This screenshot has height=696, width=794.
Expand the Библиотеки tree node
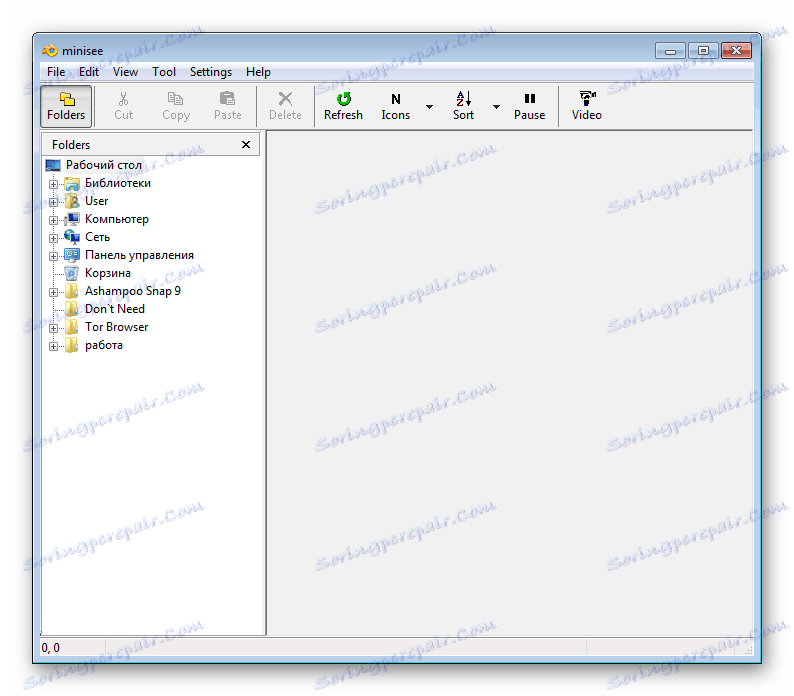pyautogui.click(x=53, y=184)
